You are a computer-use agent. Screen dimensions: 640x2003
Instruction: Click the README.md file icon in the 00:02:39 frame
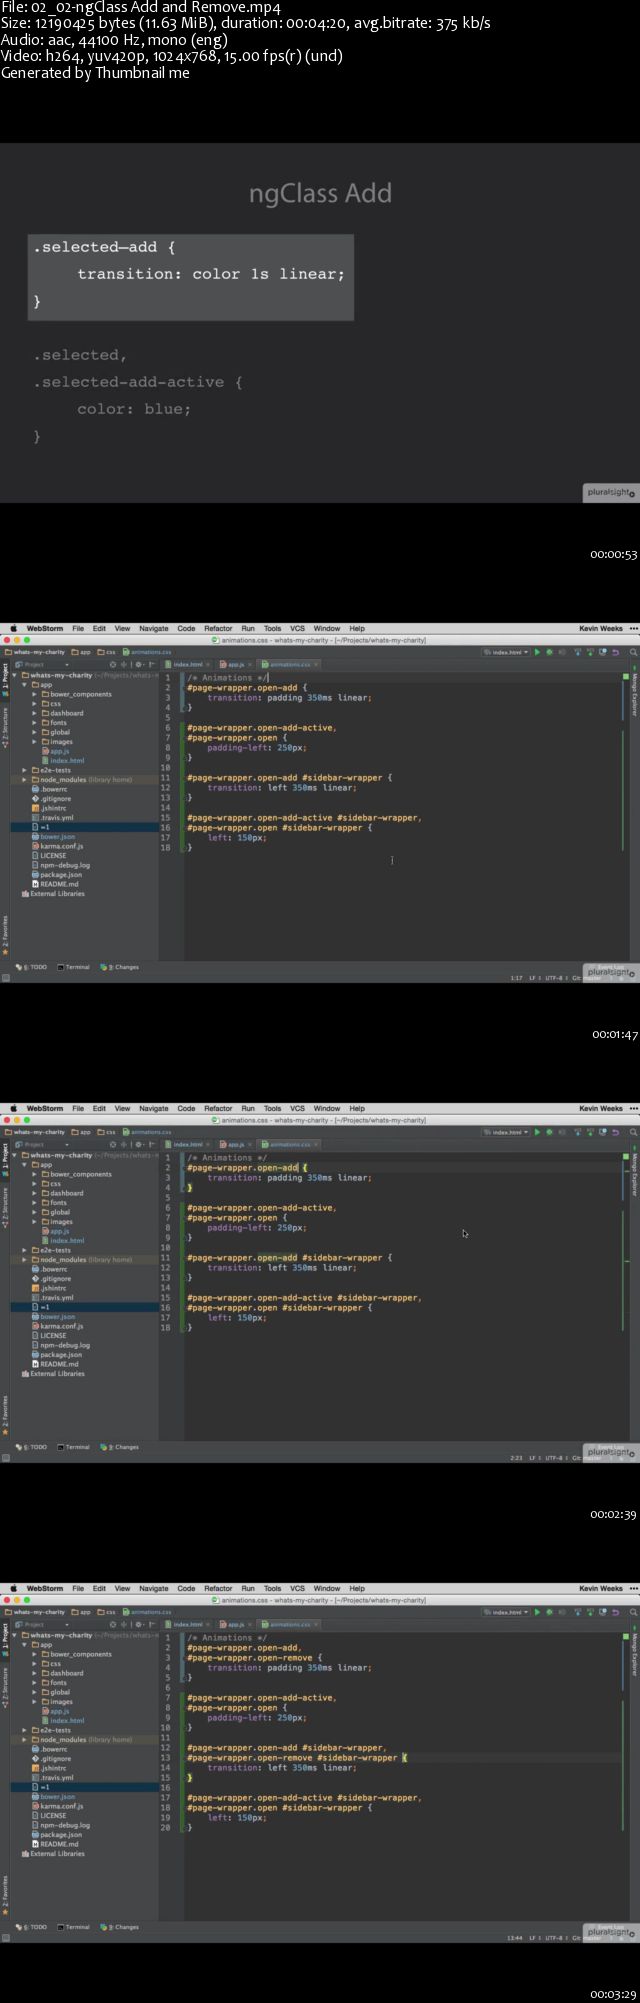(36, 1364)
